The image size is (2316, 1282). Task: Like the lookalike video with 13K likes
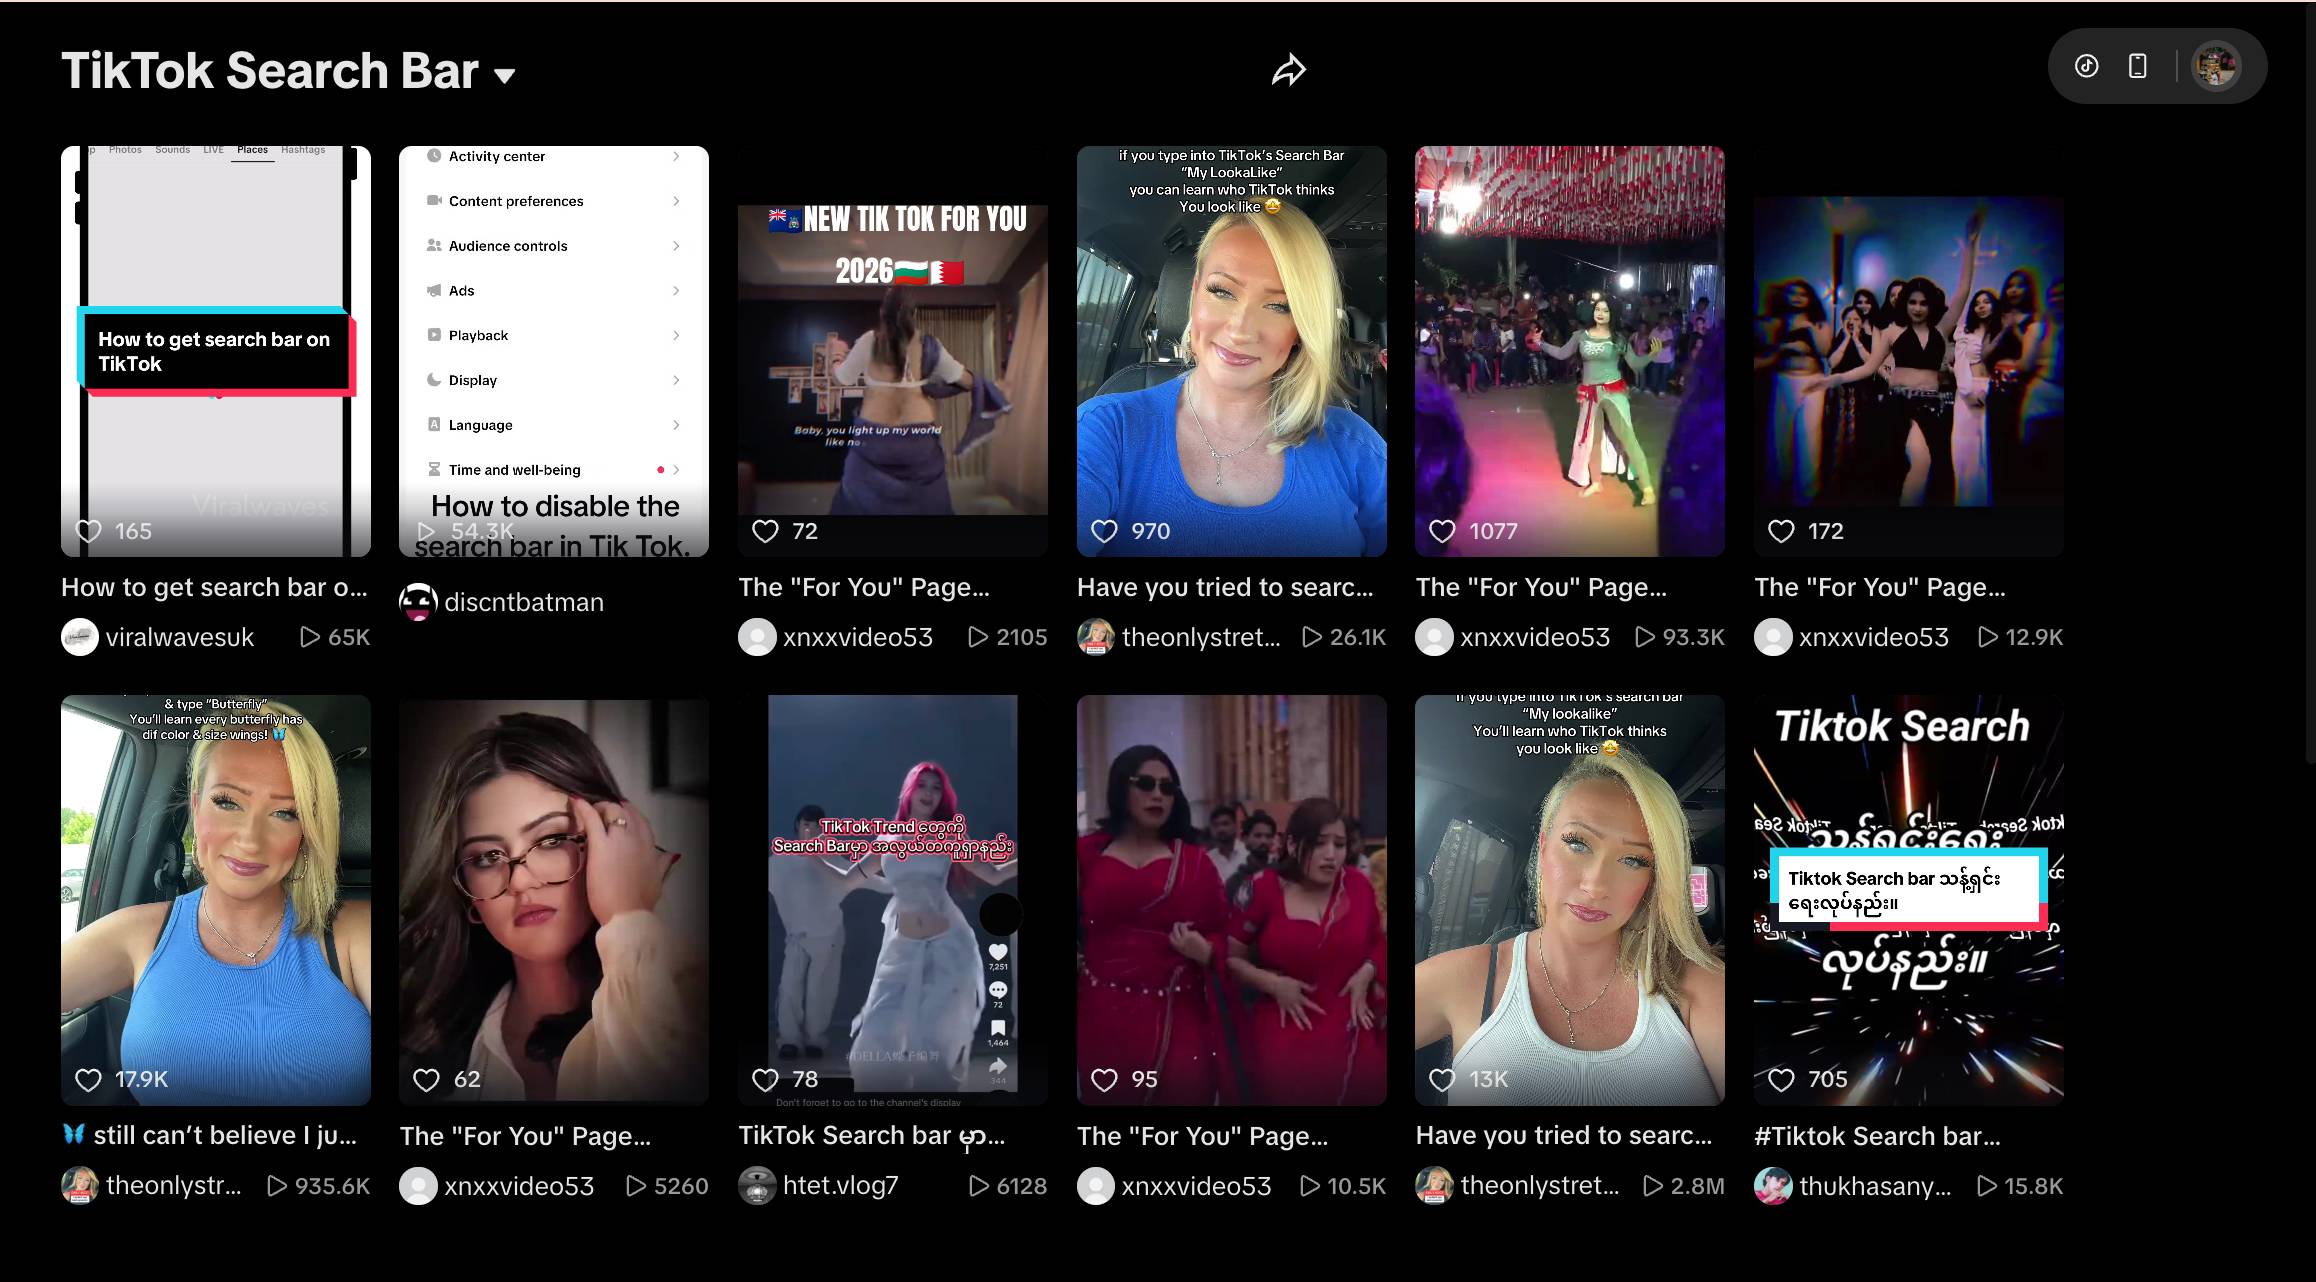[x=1442, y=1079]
